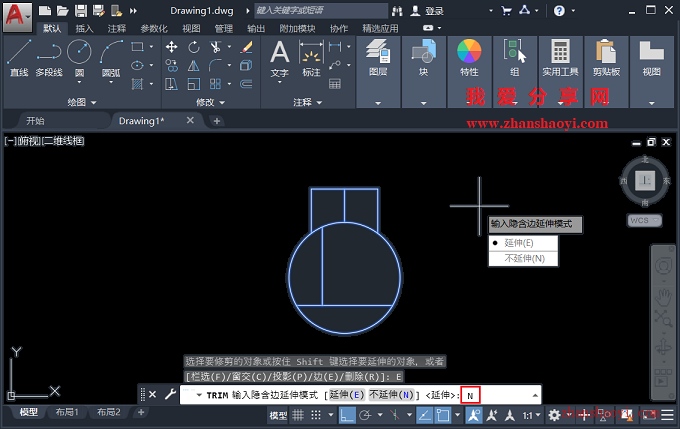Select the Arc (圆弧) tool
Image resolution: width=680 pixels, height=429 pixels.
point(111,56)
